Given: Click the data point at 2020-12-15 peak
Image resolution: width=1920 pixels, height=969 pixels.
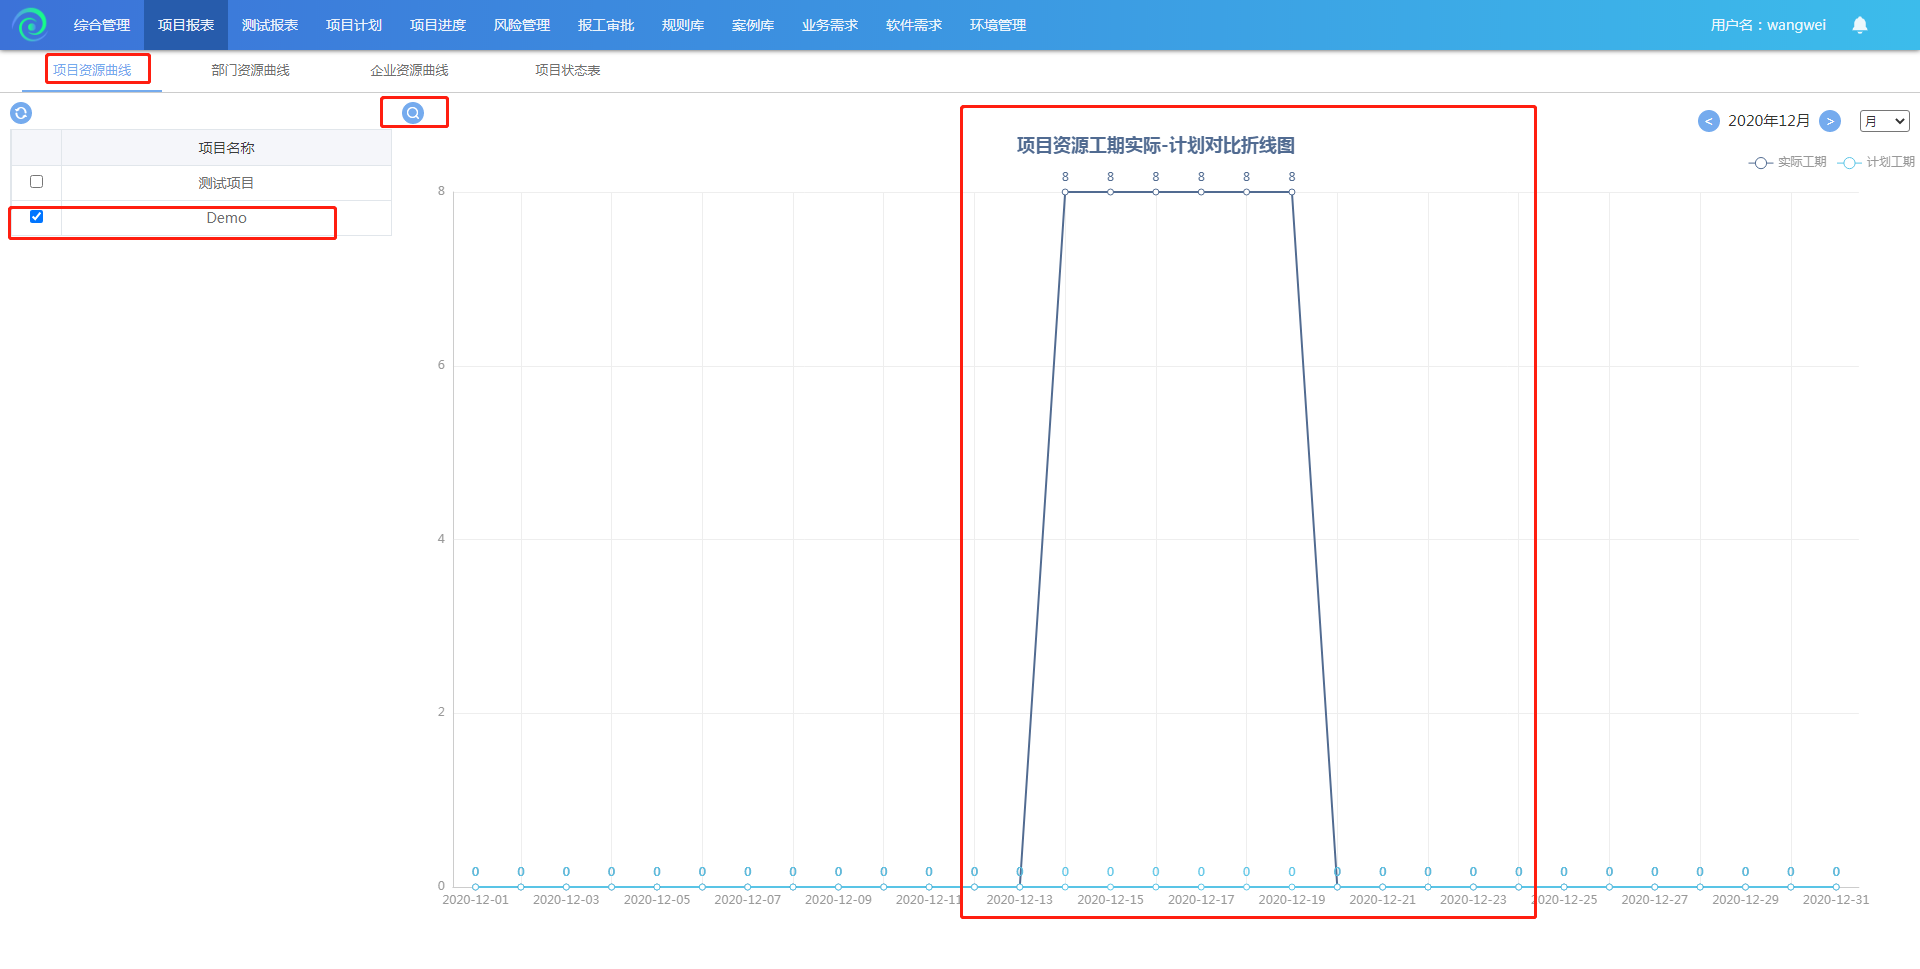Looking at the screenshot, I should (1110, 192).
